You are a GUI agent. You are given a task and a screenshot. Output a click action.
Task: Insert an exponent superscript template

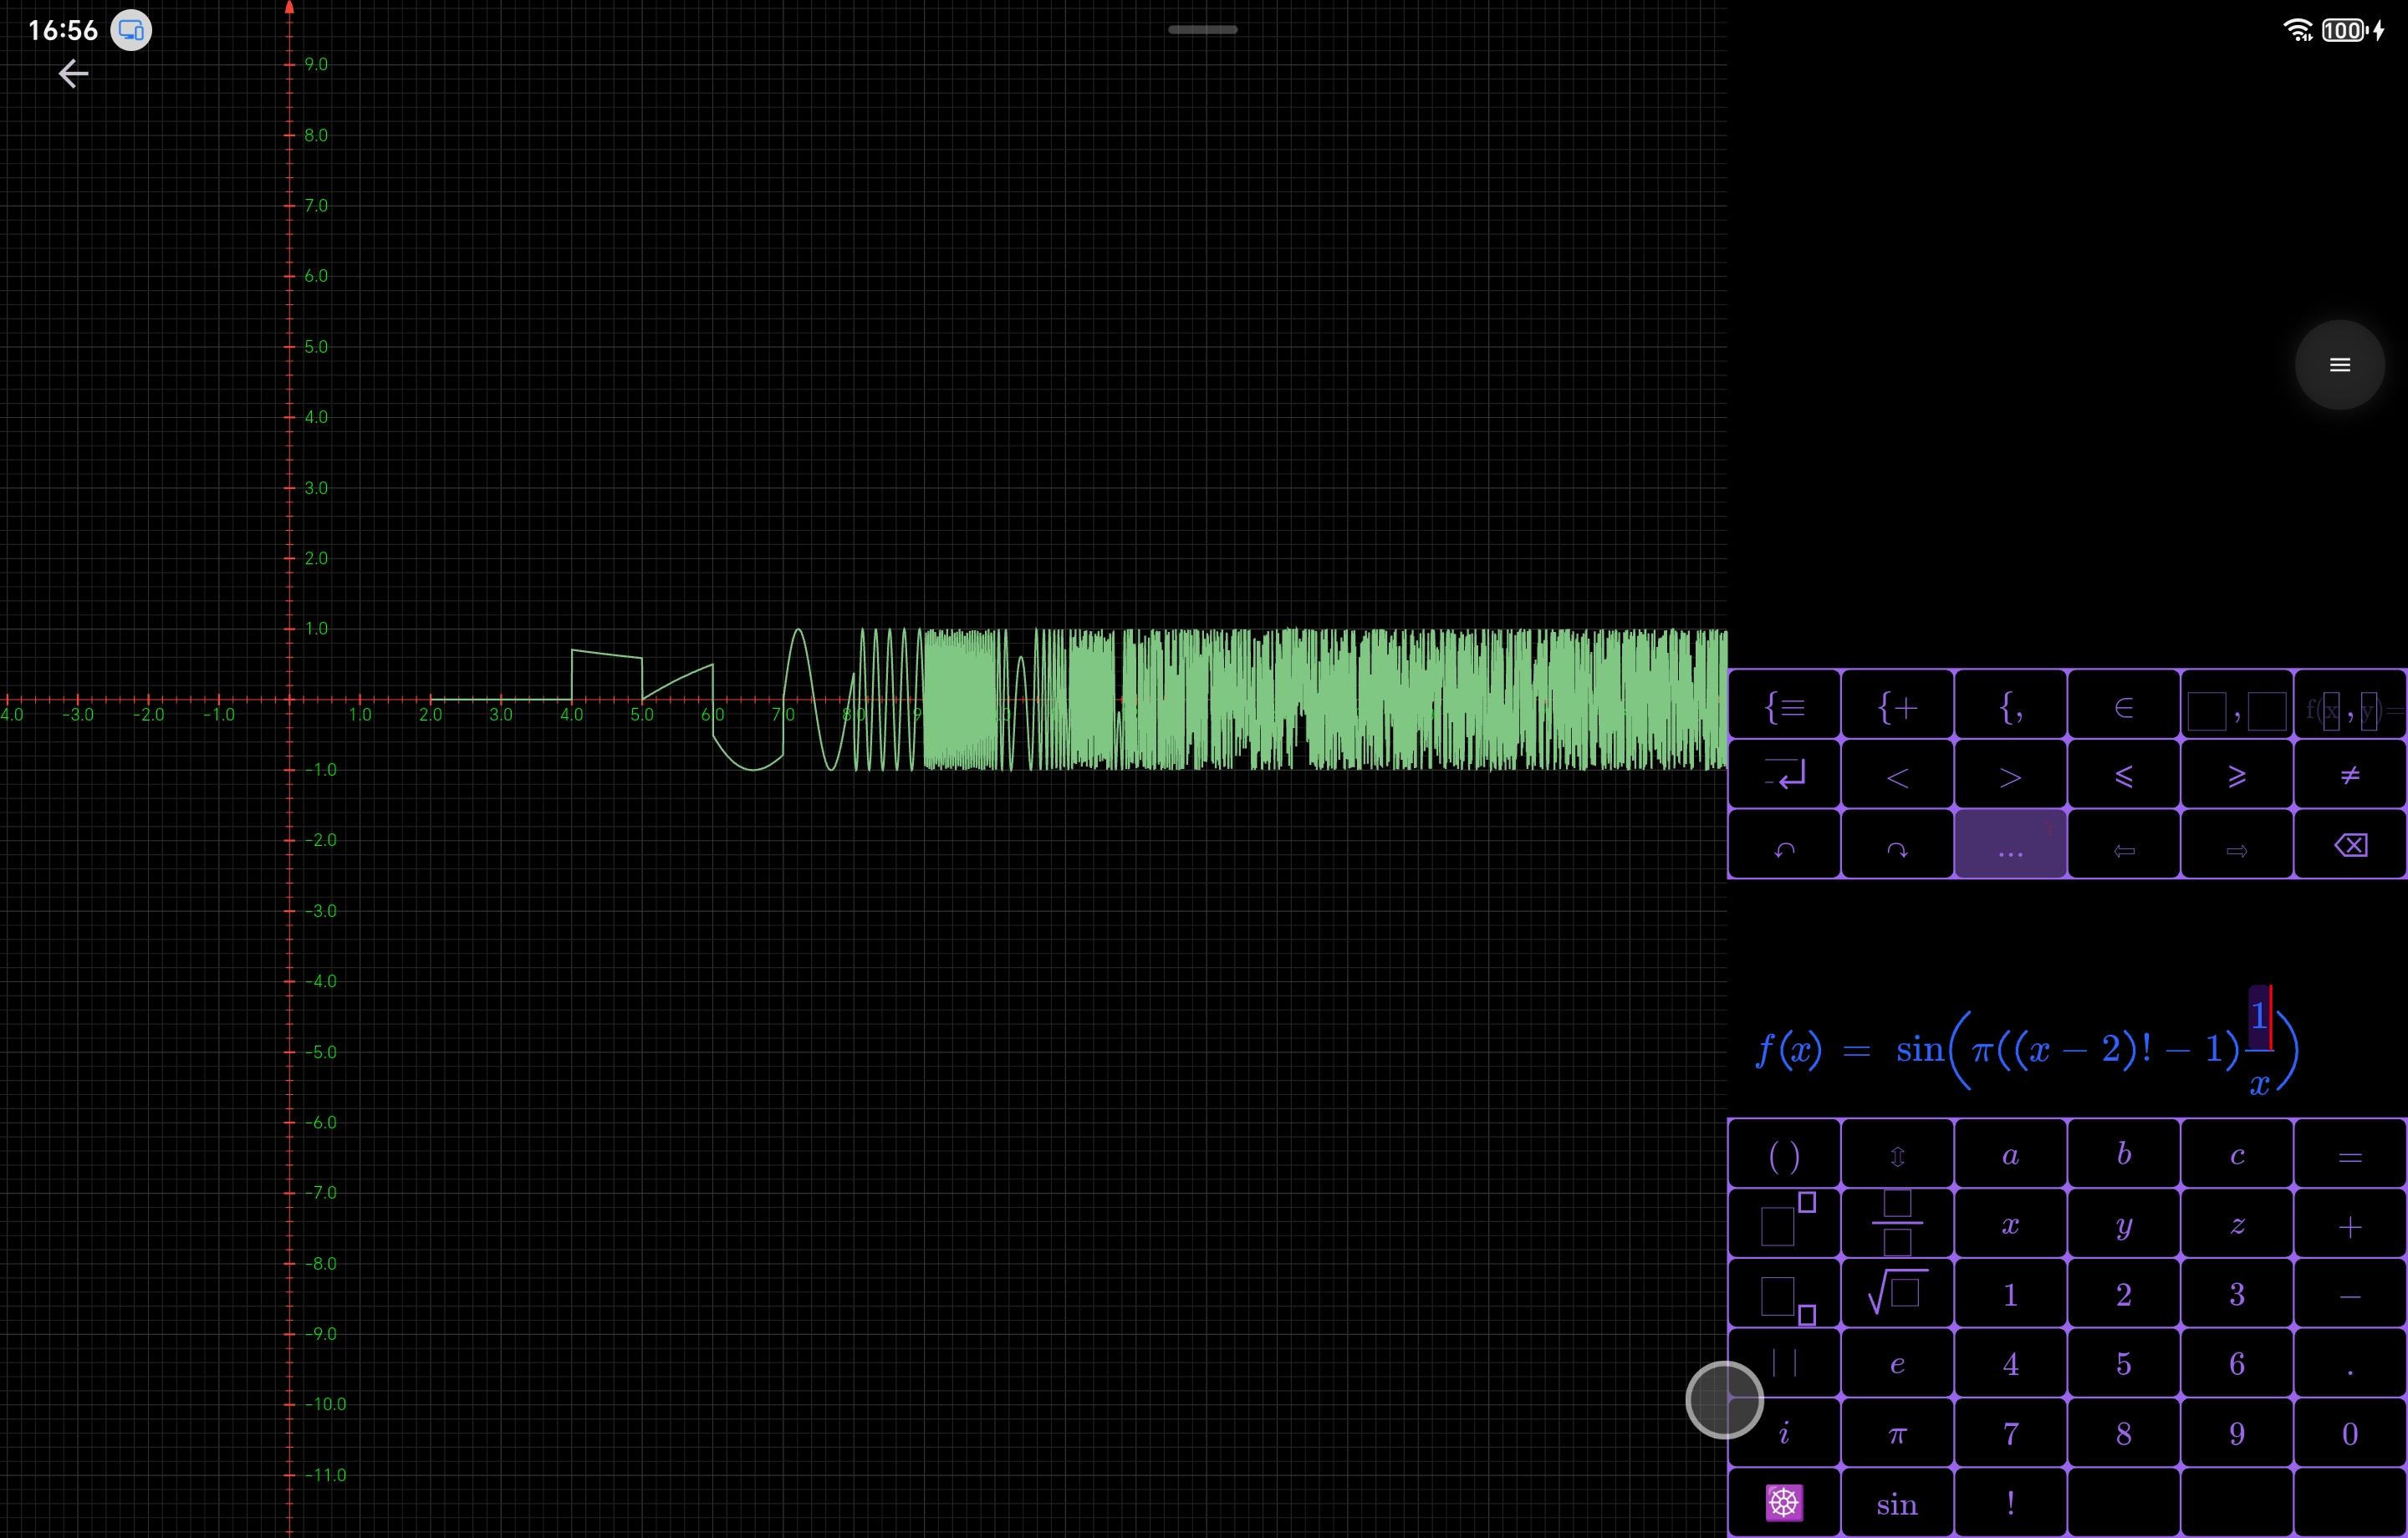(1785, 1223)
